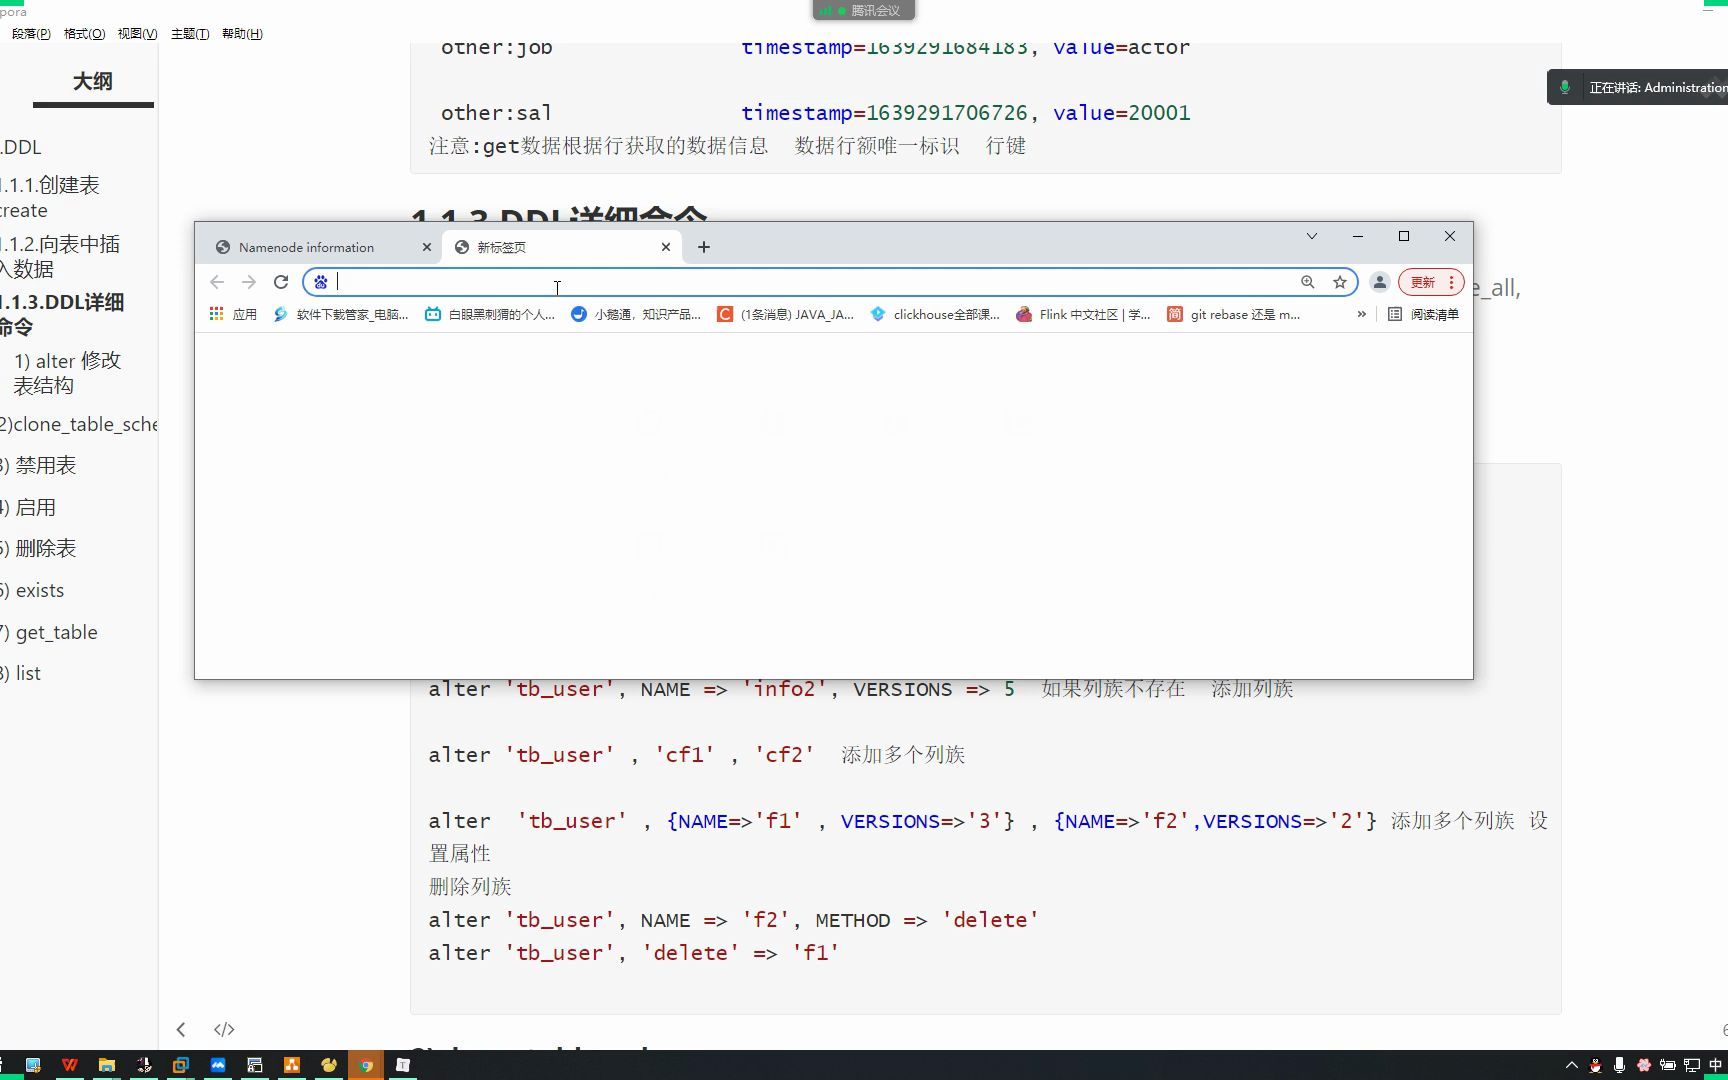Image resolution: width=1728 pixels, height=1080 pixels.
Task: Open 段落(P) menu in Typora
Action: coord(31,34)
